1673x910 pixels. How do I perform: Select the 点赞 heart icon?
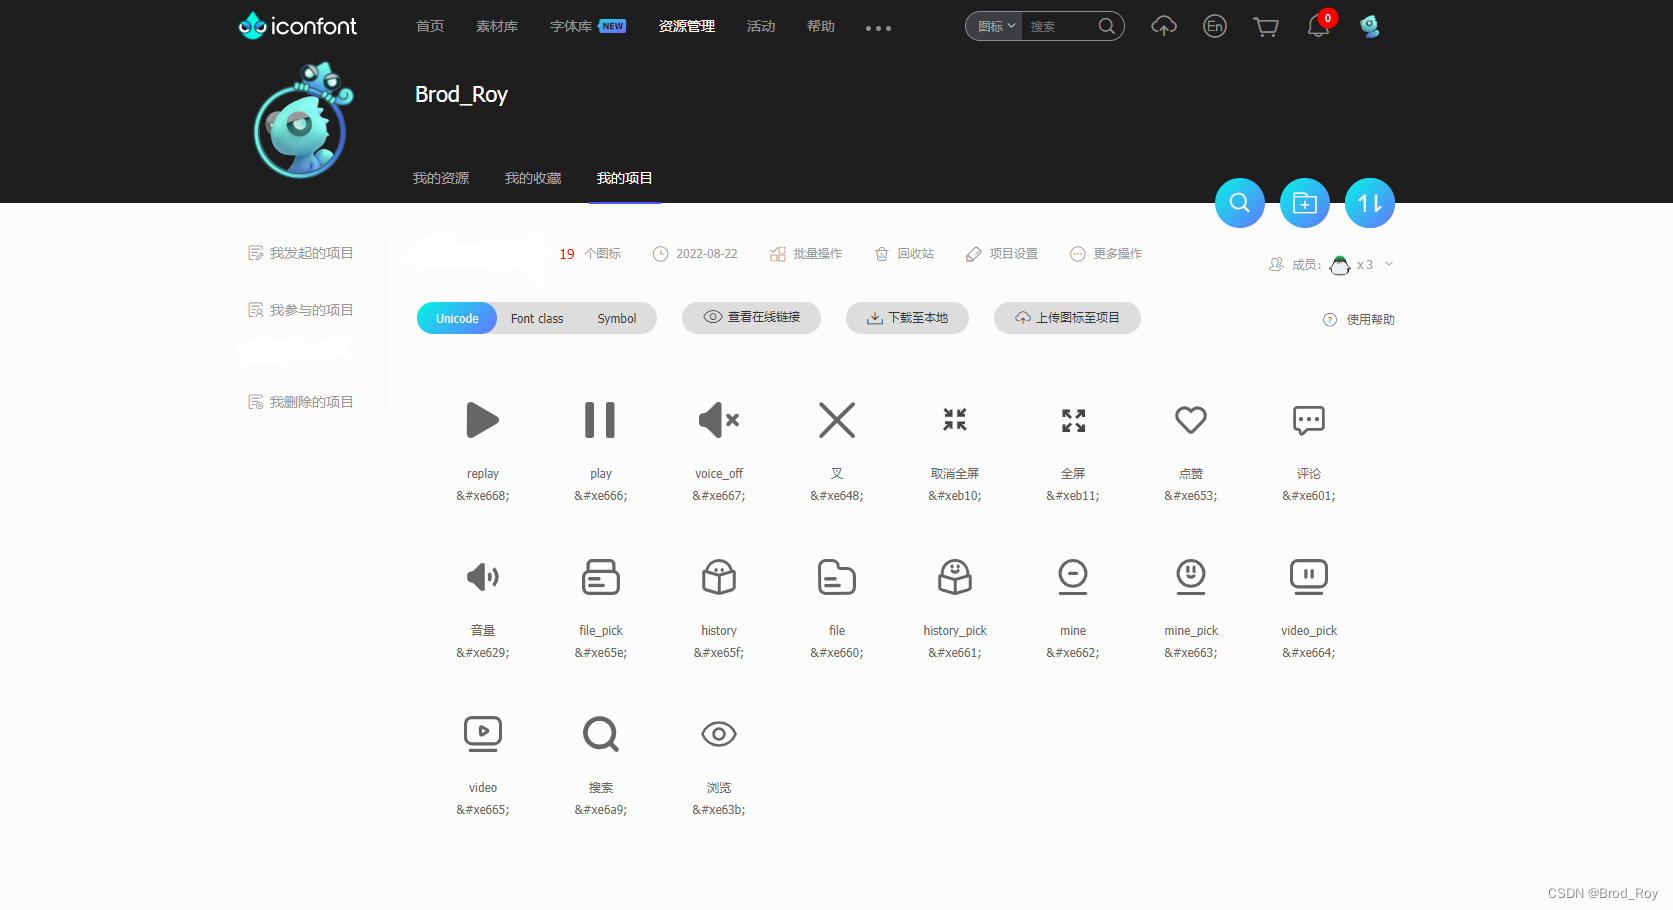point(1191,420)
